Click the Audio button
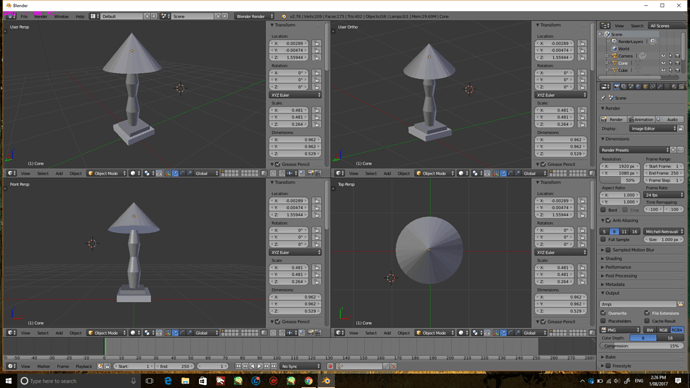The height and width of the screenshot is (388, 690). 670,119
